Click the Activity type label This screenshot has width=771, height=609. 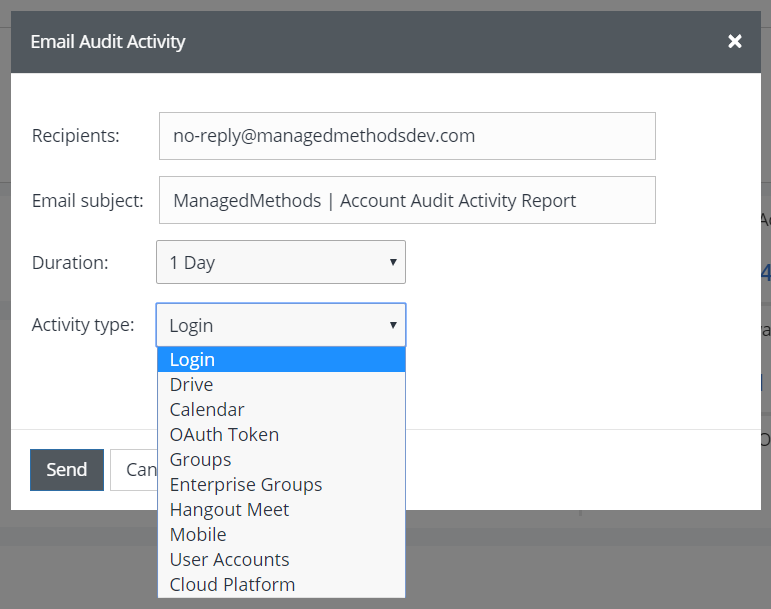[x=83, y=325]
